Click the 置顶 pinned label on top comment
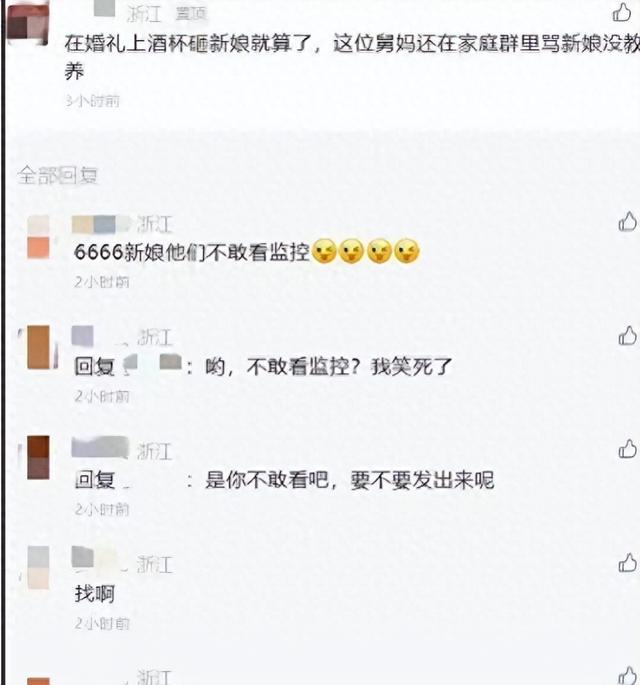Viewport: 640px width, 685px height. [x=190, y=14]
